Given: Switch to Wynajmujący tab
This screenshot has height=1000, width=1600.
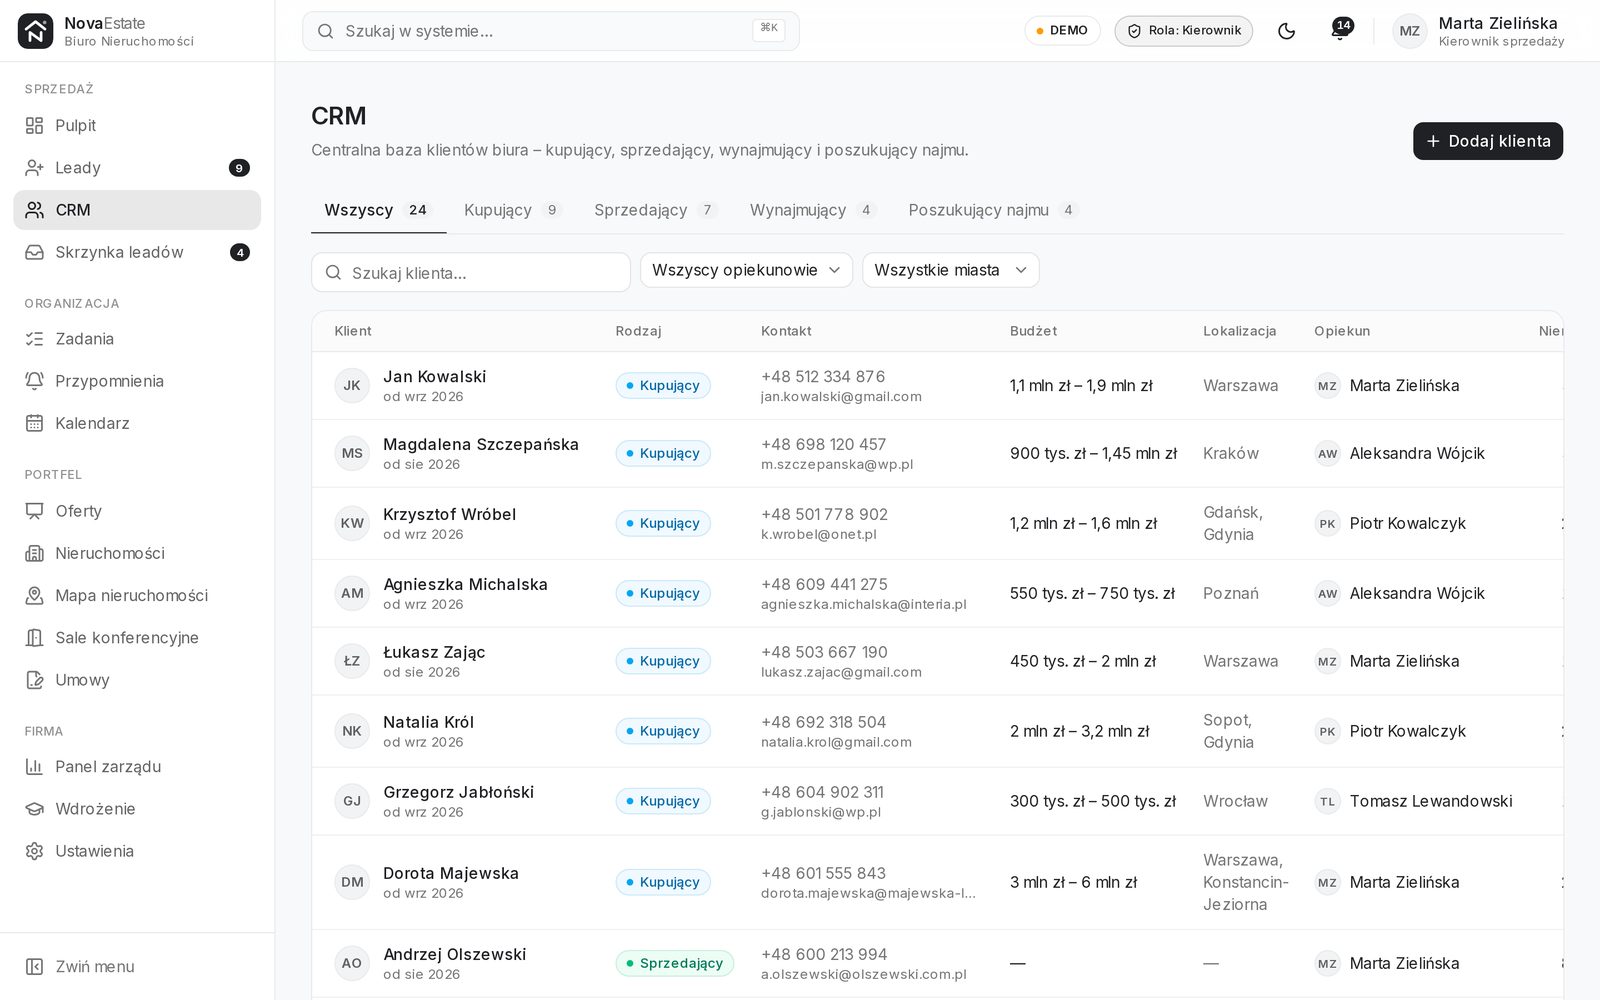Looking at the screenshot, I should tap(812, 210).
